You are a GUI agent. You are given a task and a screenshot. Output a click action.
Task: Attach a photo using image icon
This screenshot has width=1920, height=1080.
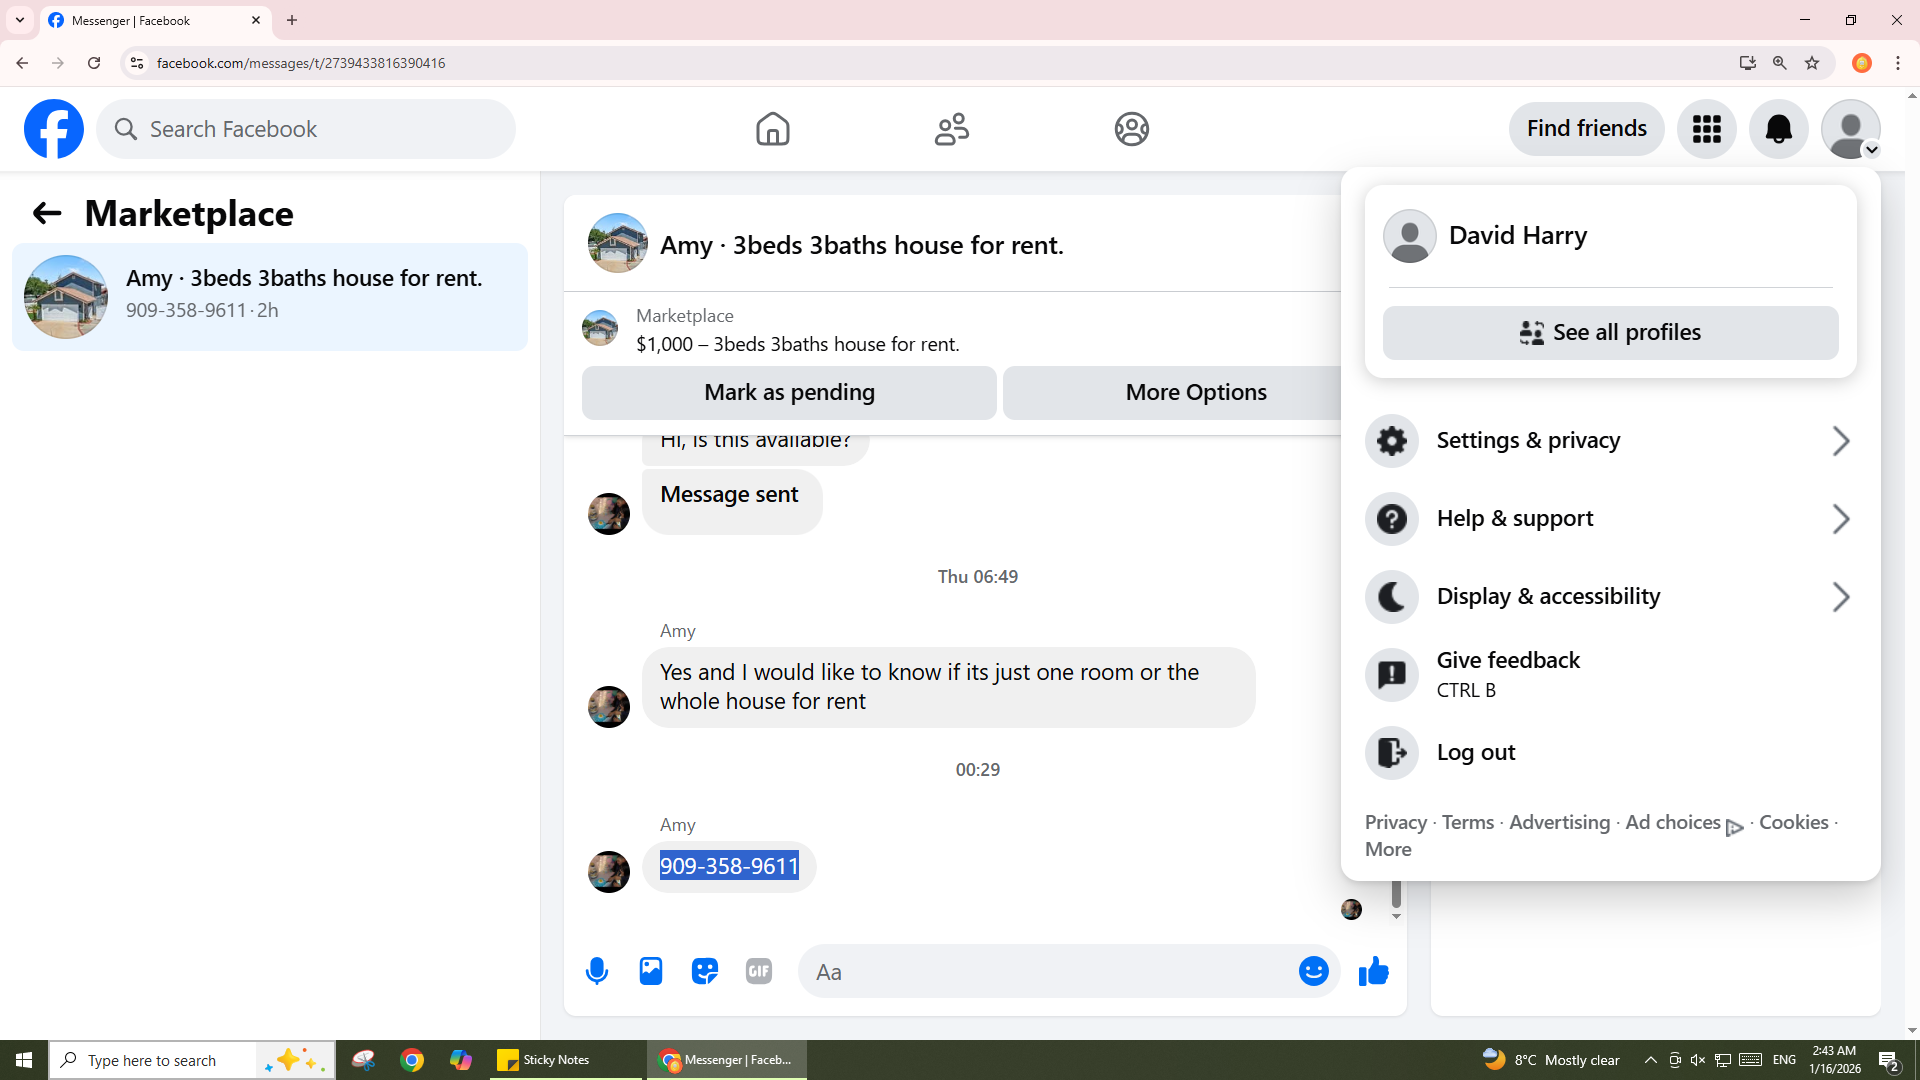(651, 971)
